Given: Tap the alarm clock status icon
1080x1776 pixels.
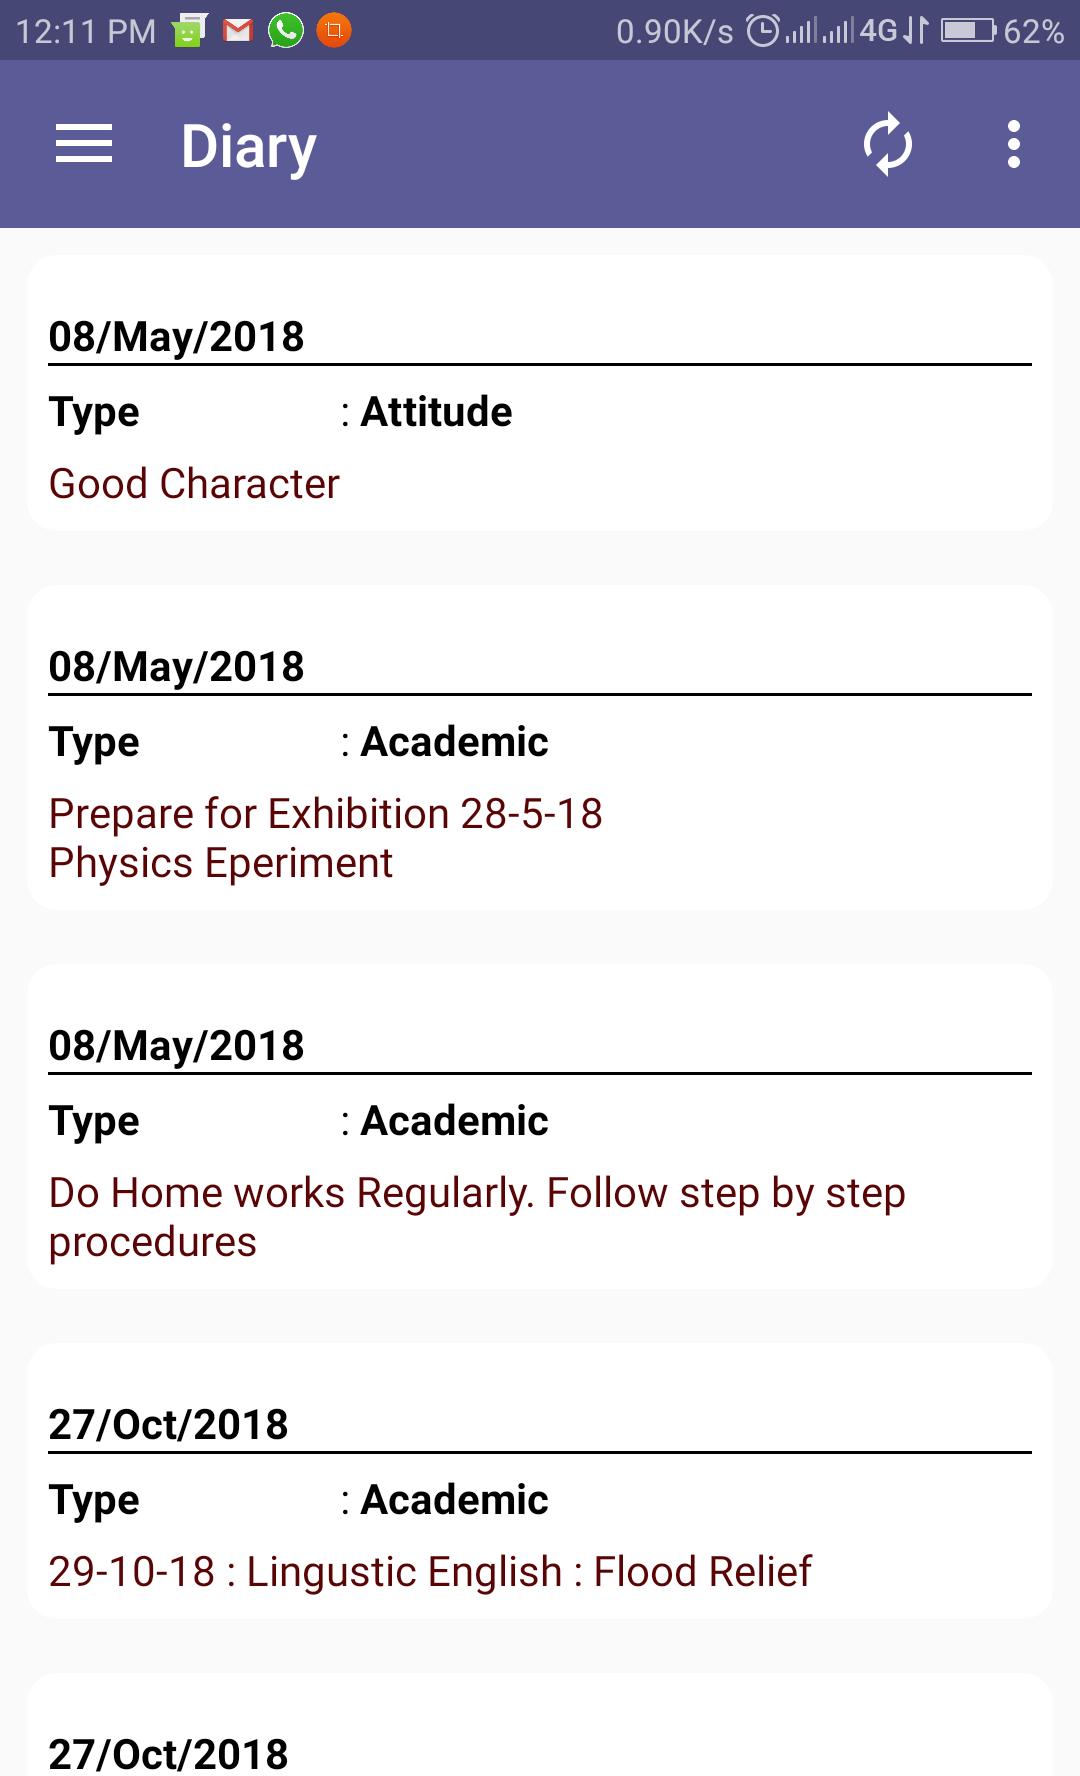Looking at the screenshot, I should (x=763, y=31).
